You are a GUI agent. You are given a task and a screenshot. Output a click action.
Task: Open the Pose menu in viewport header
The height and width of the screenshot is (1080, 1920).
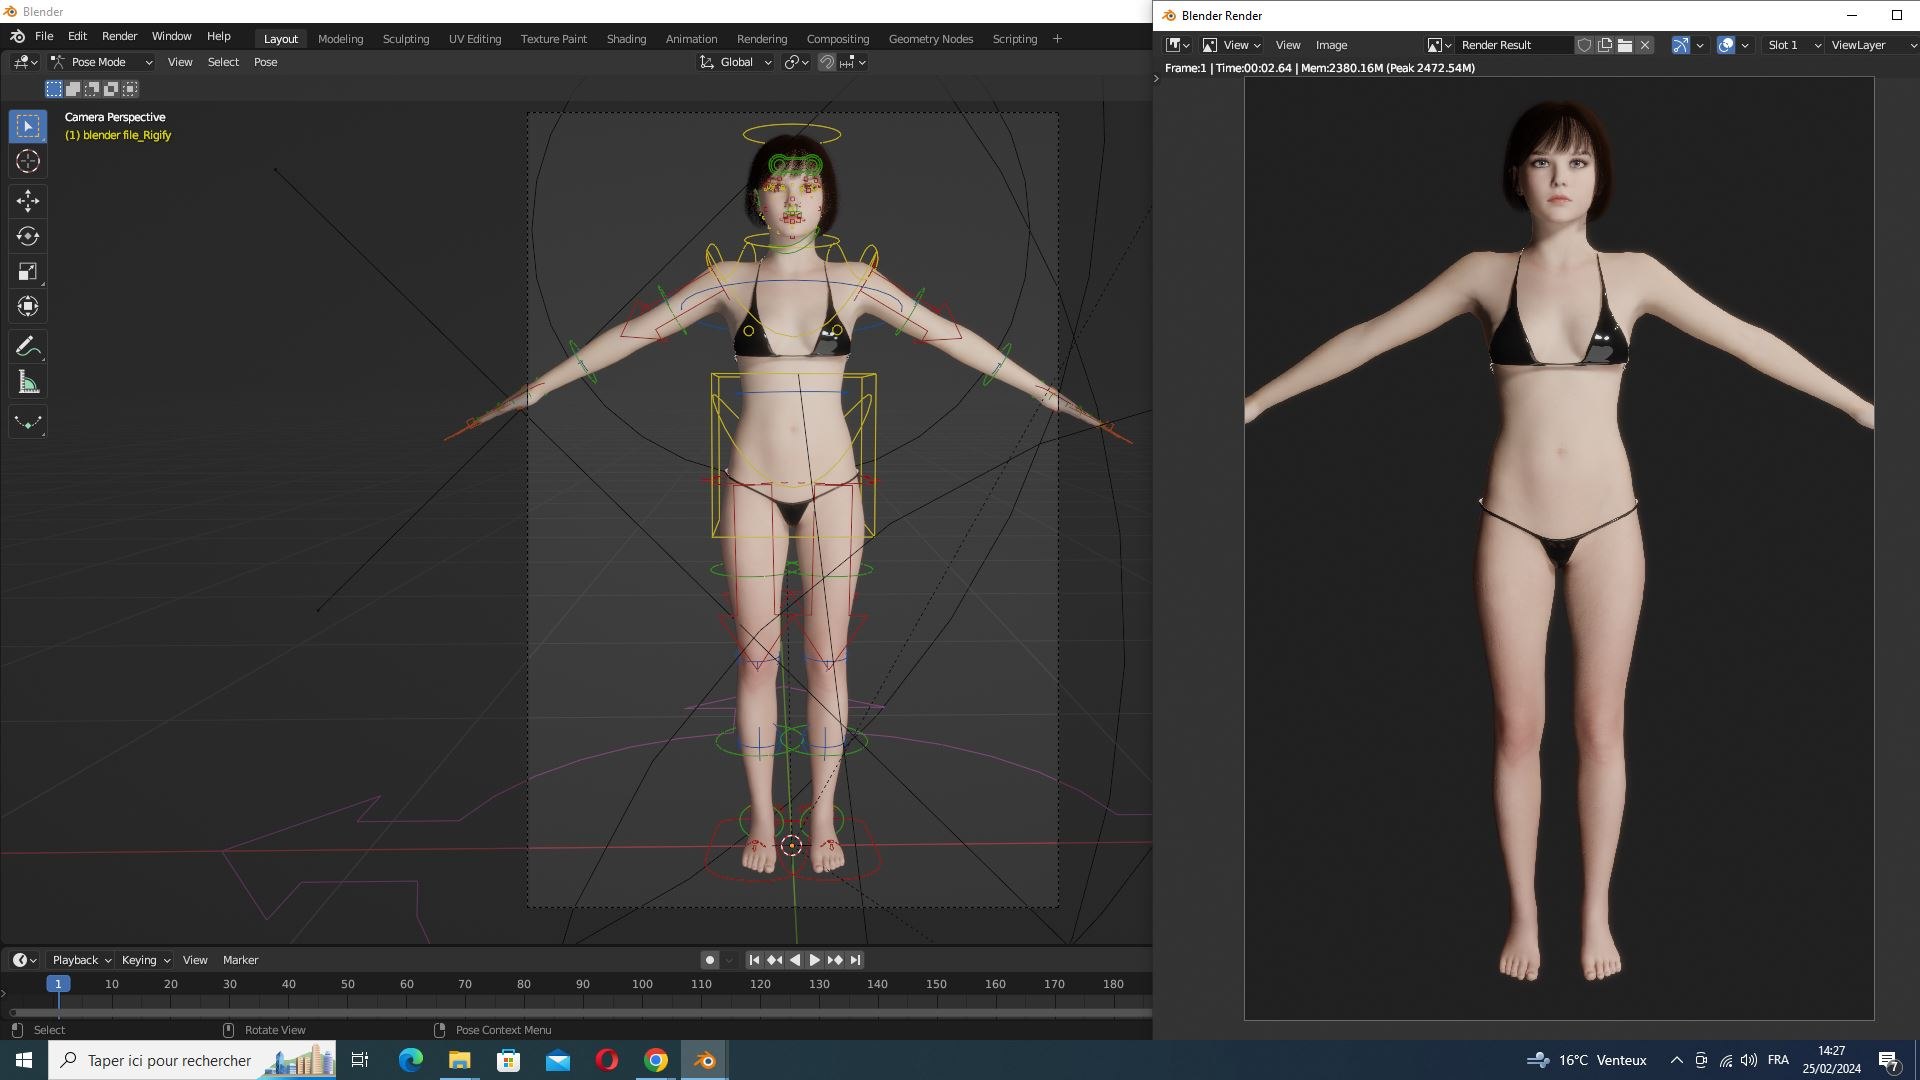pos(265,62)
